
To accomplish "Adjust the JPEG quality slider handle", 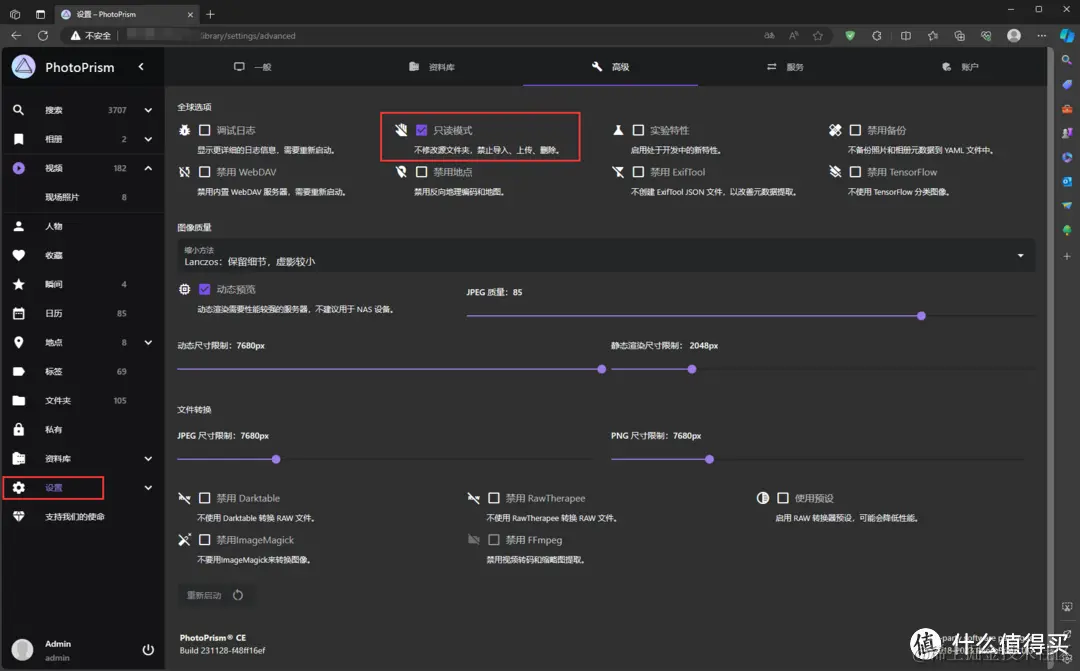I will 922,316.
